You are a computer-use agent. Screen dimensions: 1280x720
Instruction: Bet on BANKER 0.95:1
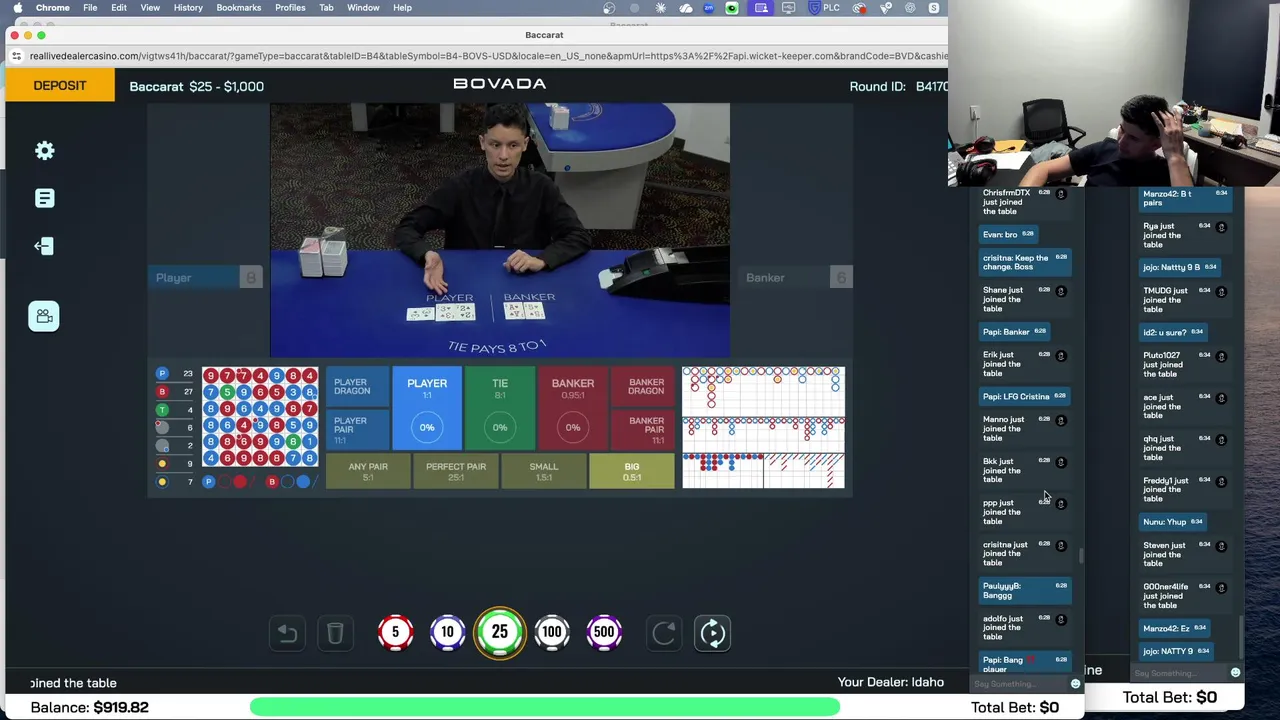click(x=573, y=408)
